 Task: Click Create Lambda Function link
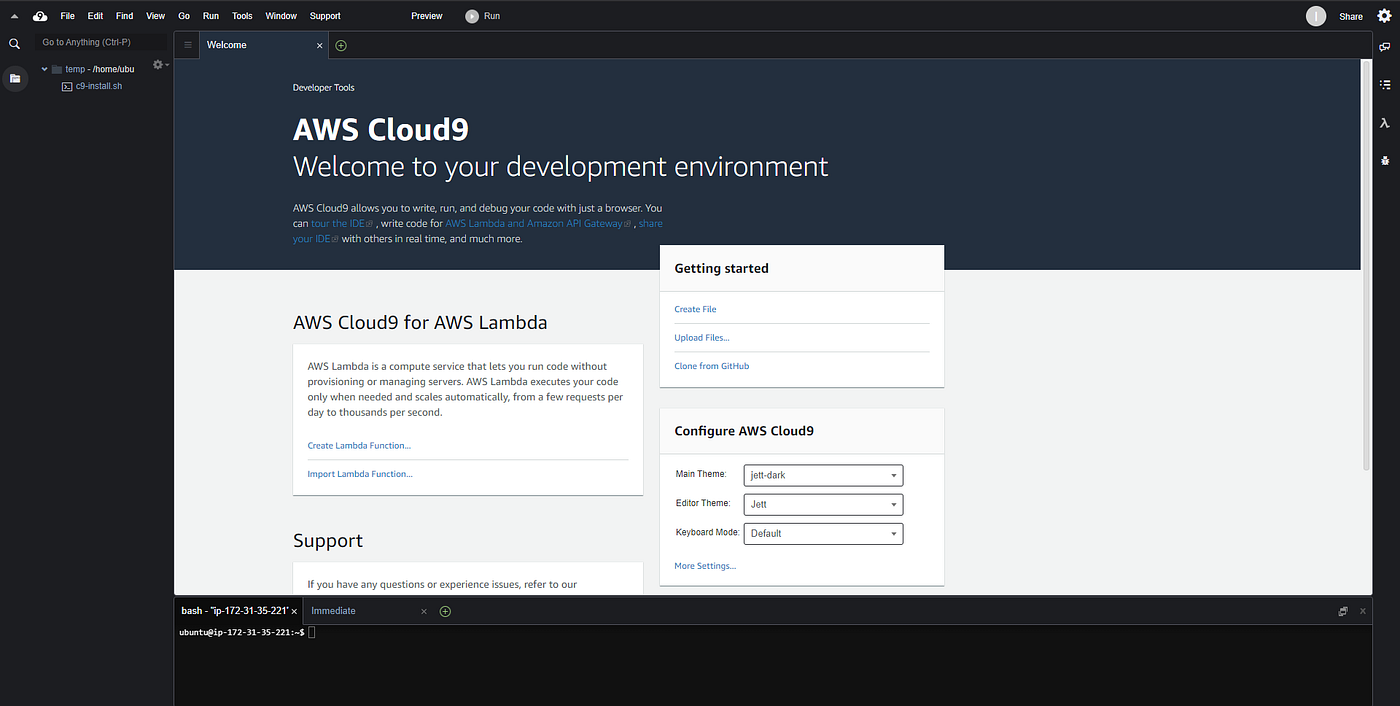point(359,446)
